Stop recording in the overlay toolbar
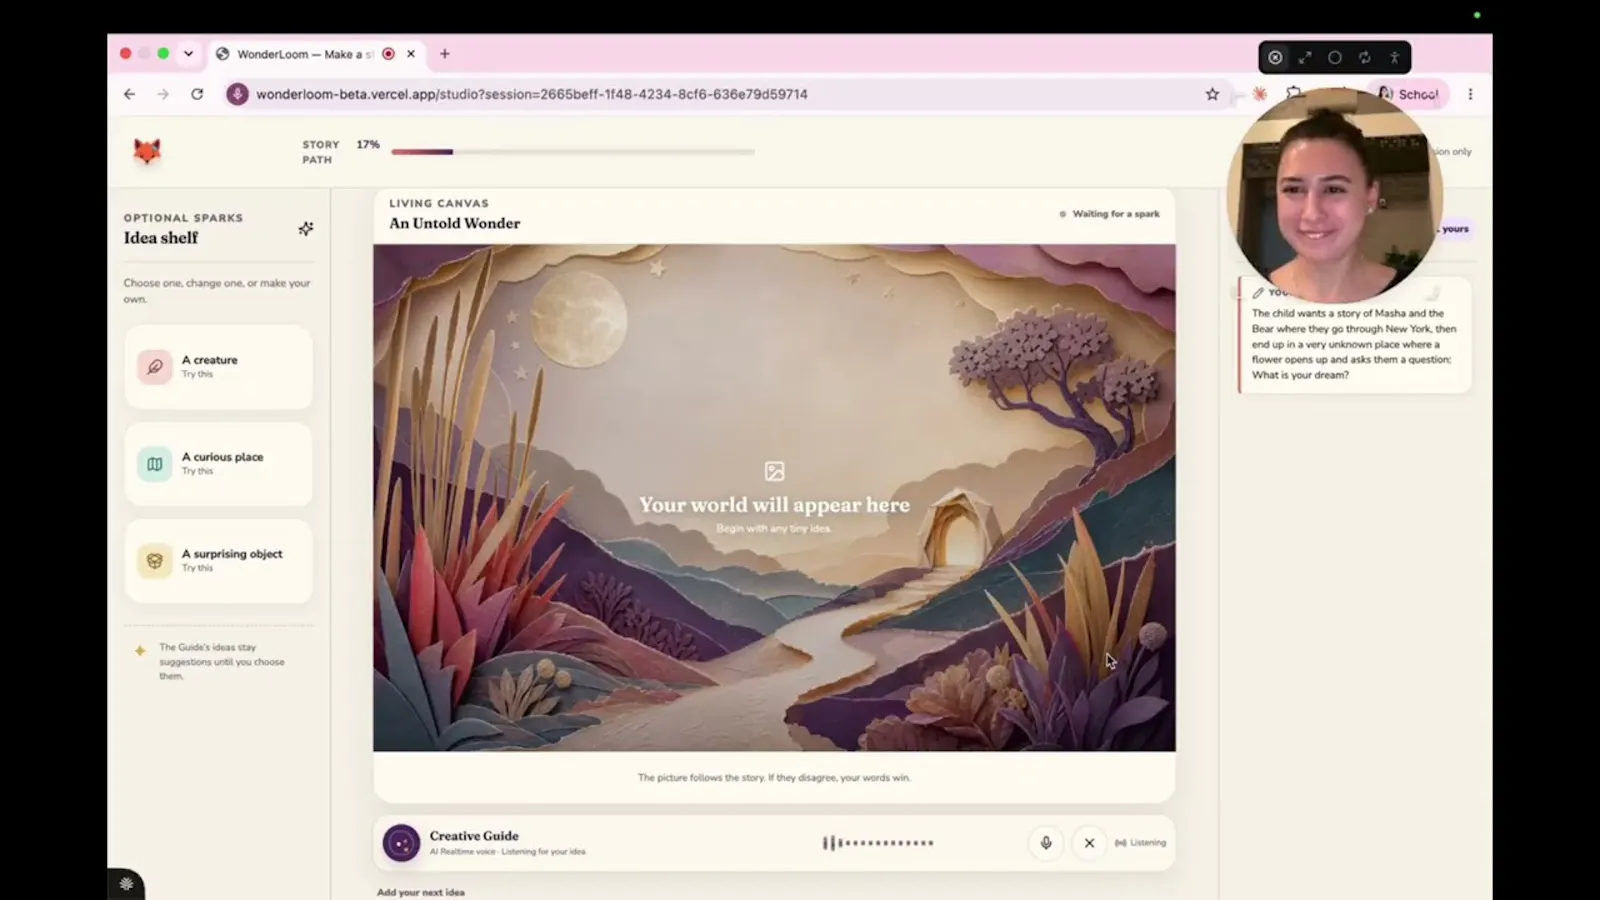 pos(1275,58)
